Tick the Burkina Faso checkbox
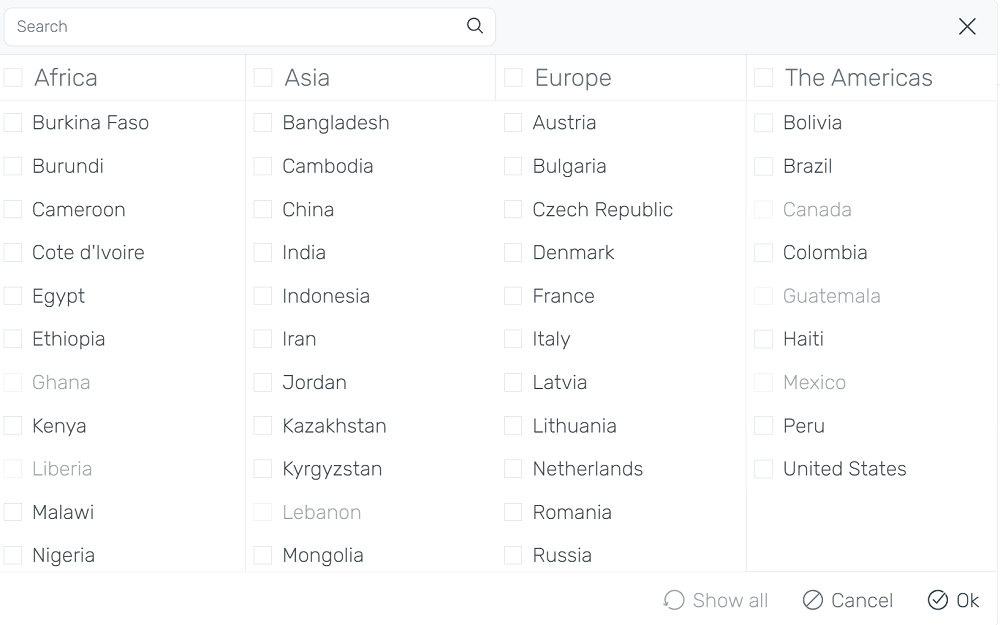This screenshot has height=625, width=1000. [13, 122]
